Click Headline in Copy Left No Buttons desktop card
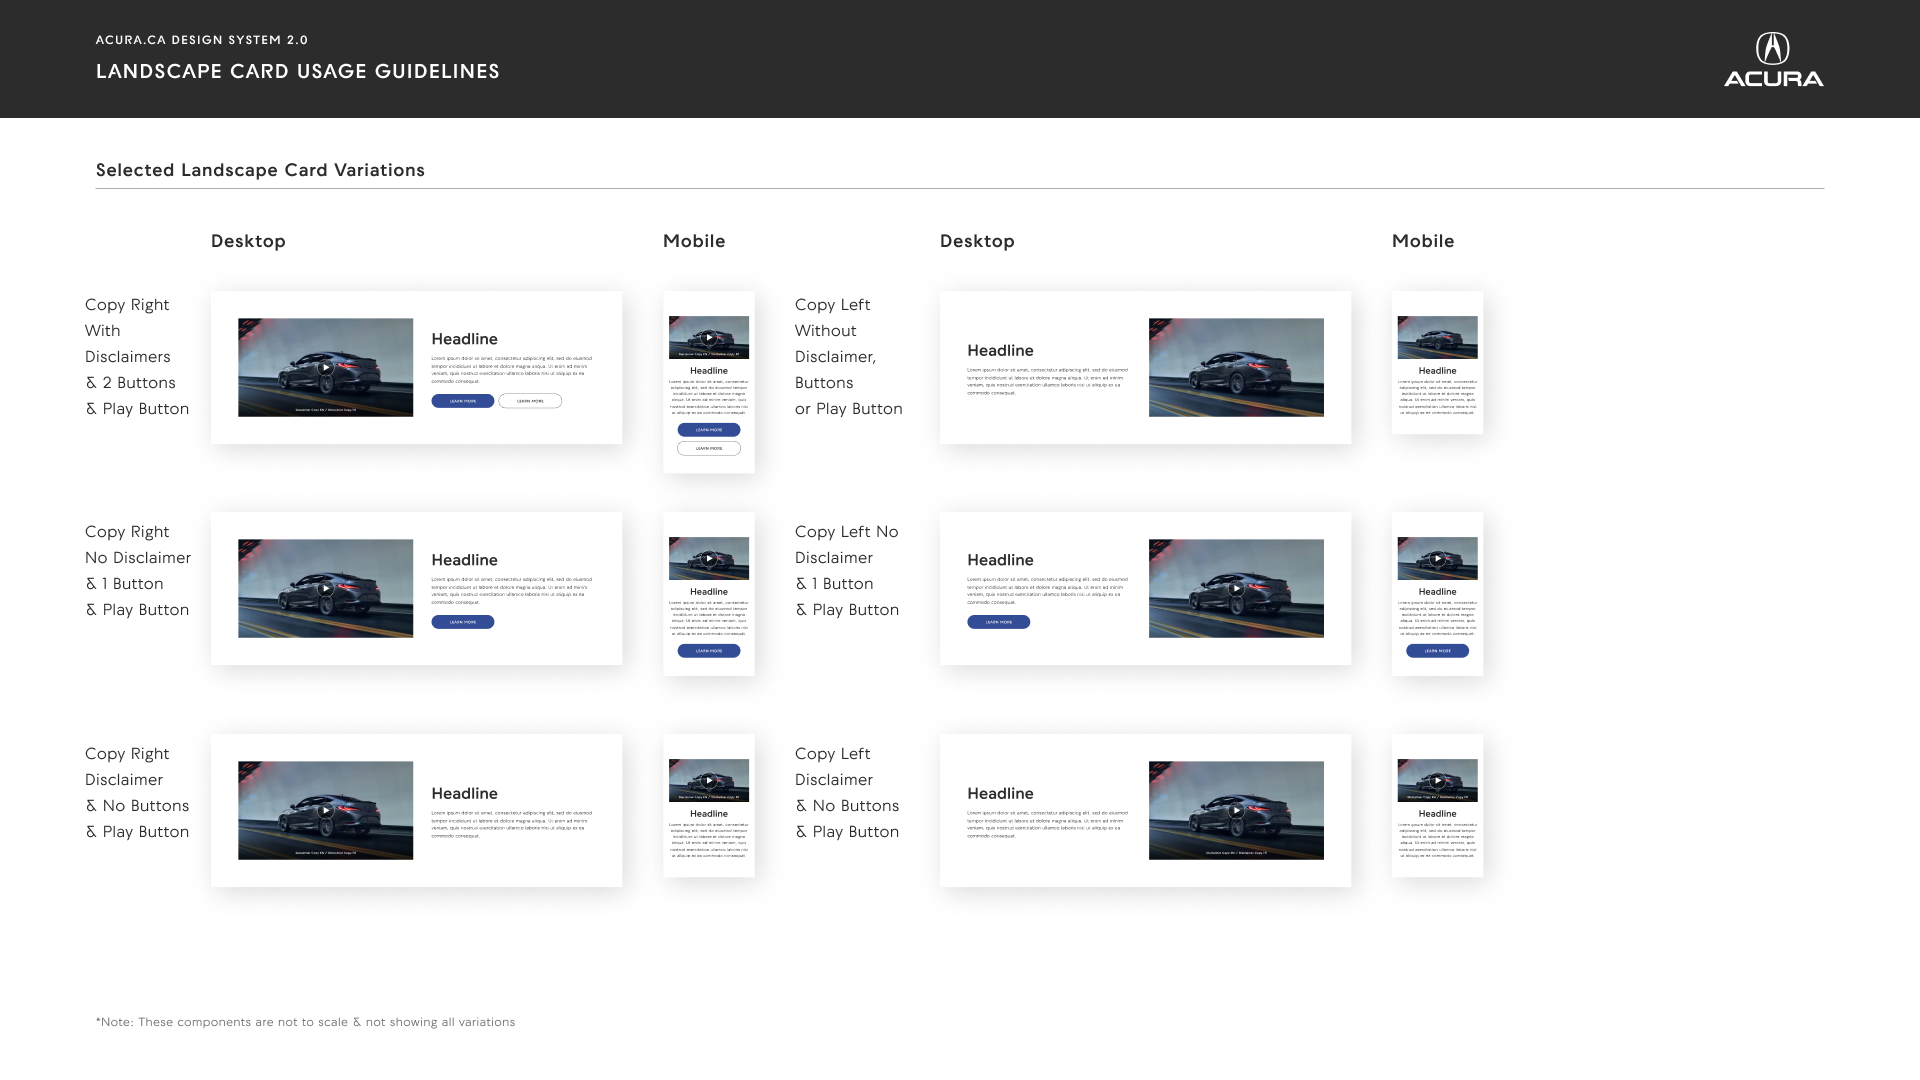Screen dimensions: 1920x1080 point(1000,793)
